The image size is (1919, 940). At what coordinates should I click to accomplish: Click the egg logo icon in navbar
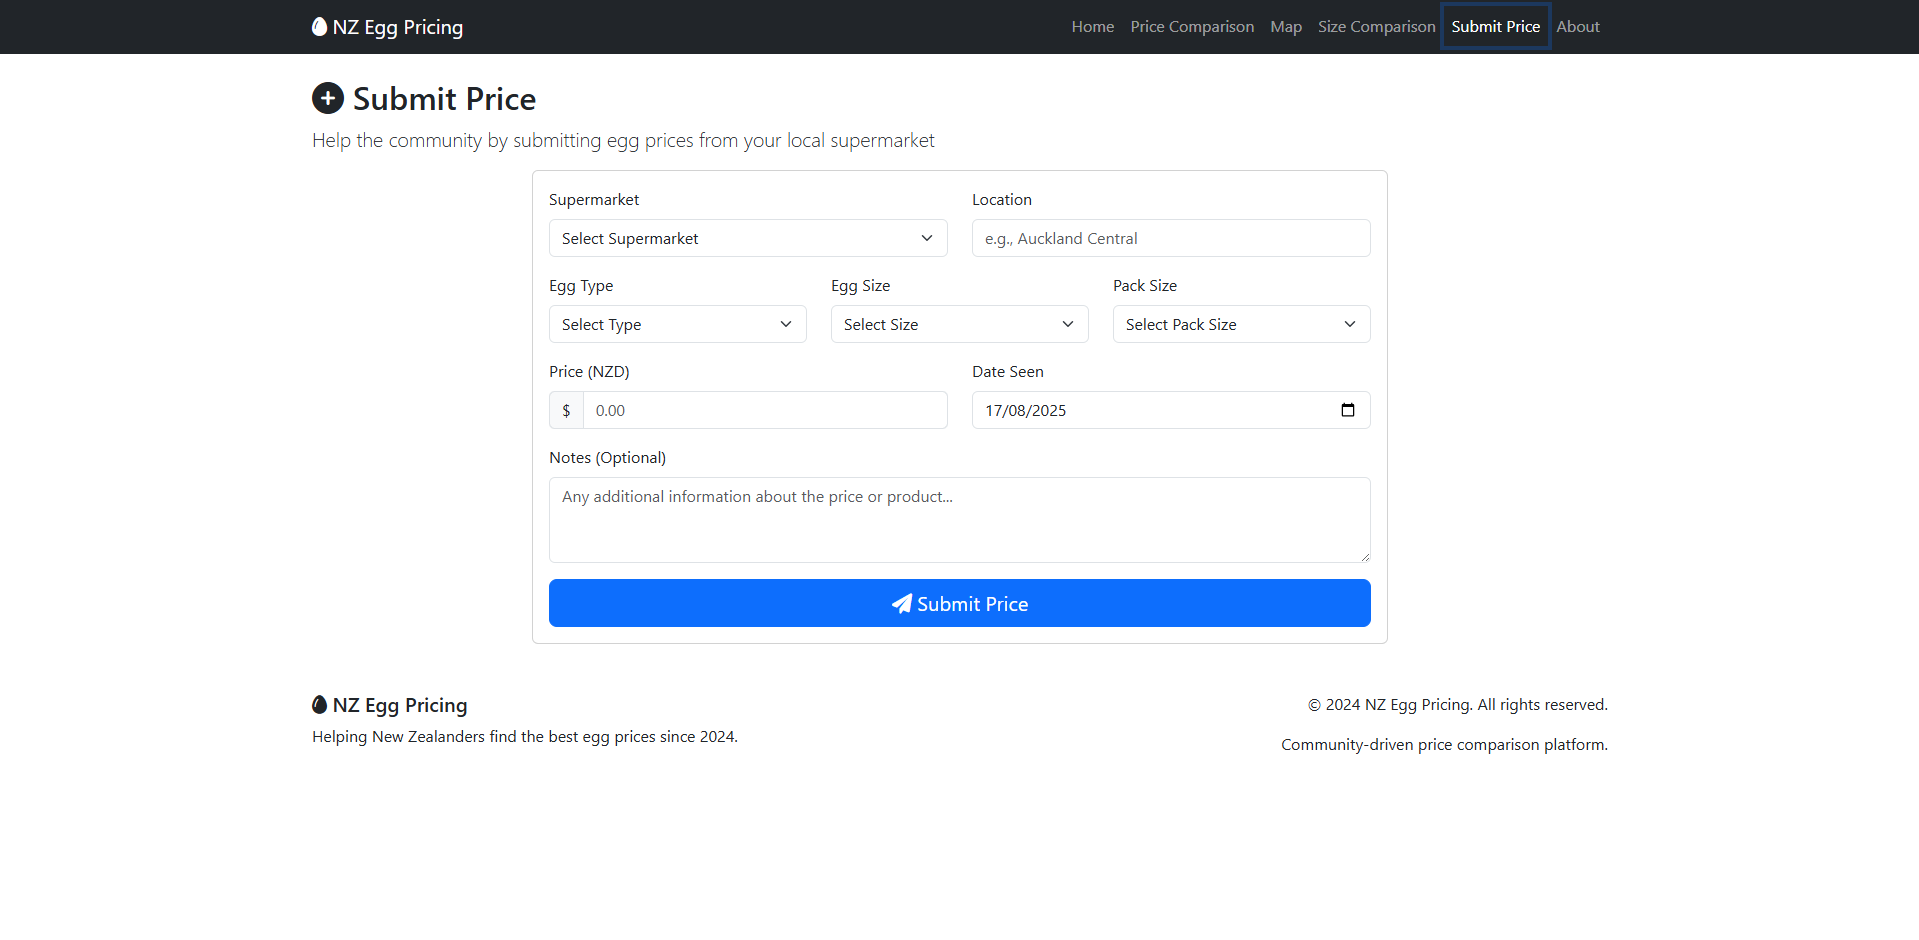point(319,27)
